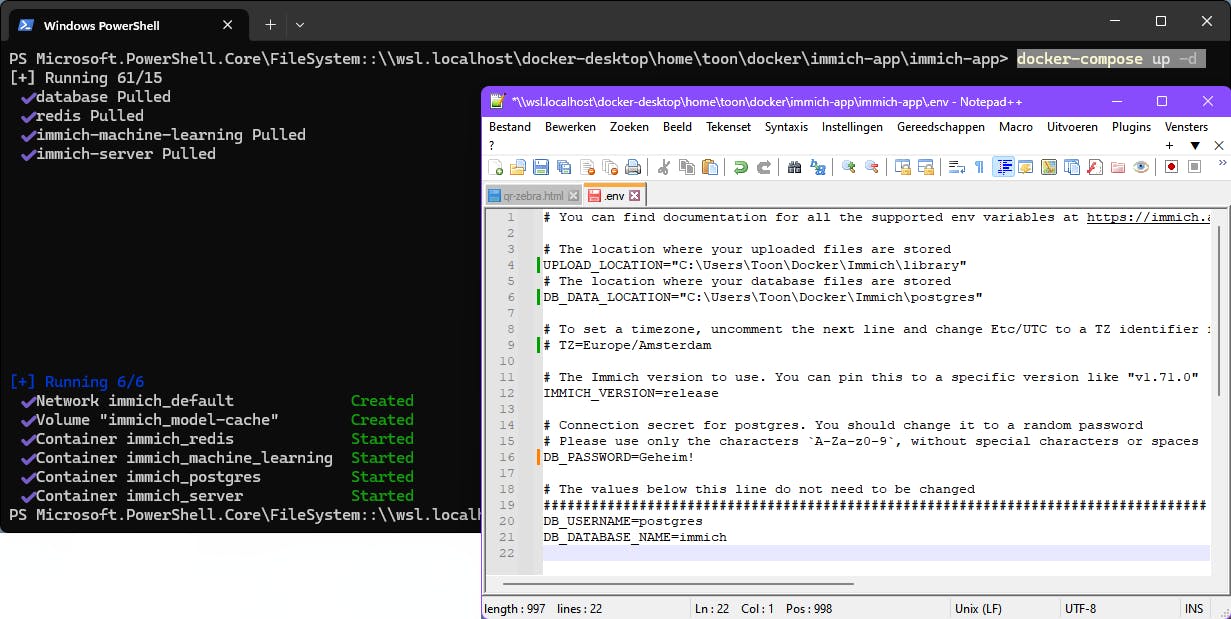
Task: Toggle show all characters pilcrow icon
Action: [979, 167]
